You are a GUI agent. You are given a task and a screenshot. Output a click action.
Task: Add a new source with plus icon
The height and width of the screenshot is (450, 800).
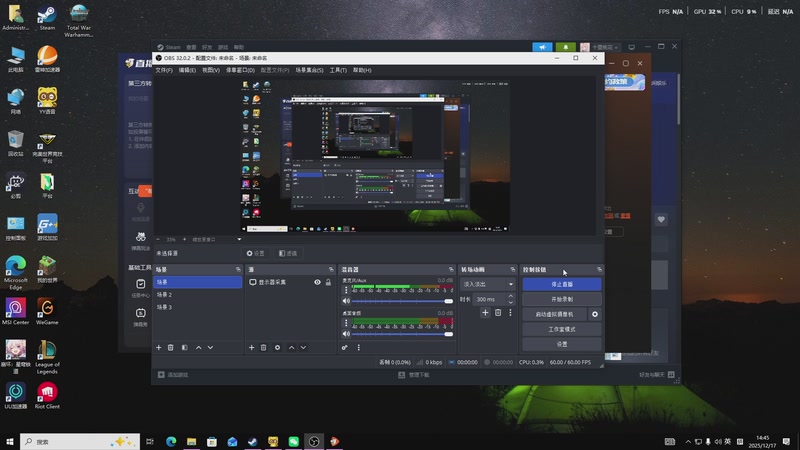[x=251, y=347]
